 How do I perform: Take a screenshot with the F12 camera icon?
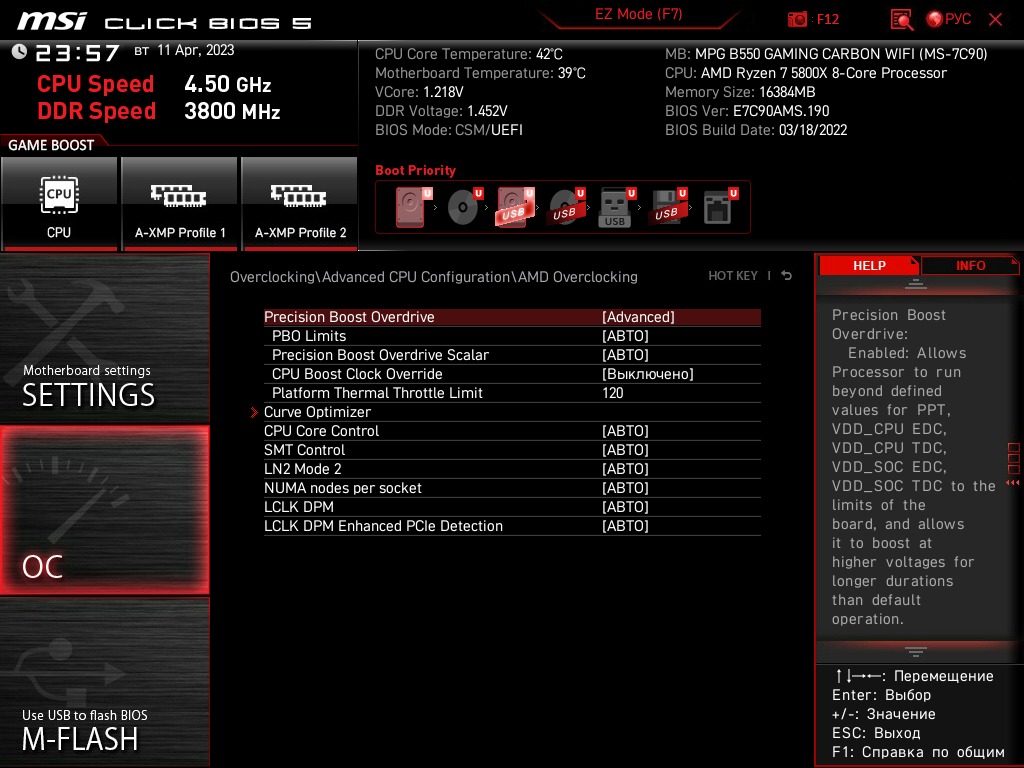(797, 19)
